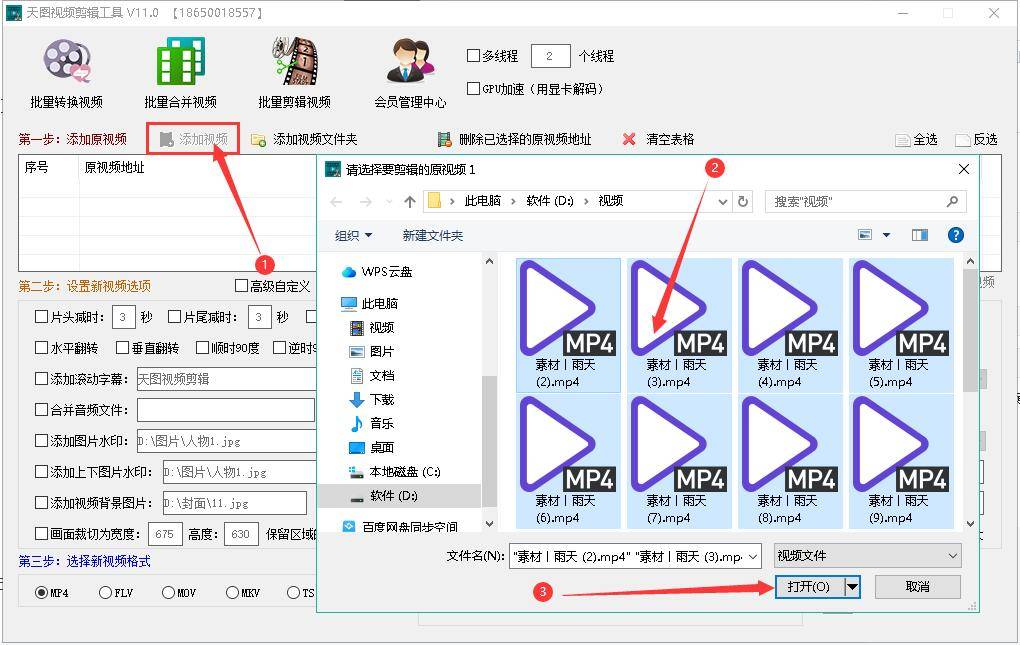Select 软件 (D:) in the sidebar
This screenshot has width=1020, height=645.
[x=384, y=495]
